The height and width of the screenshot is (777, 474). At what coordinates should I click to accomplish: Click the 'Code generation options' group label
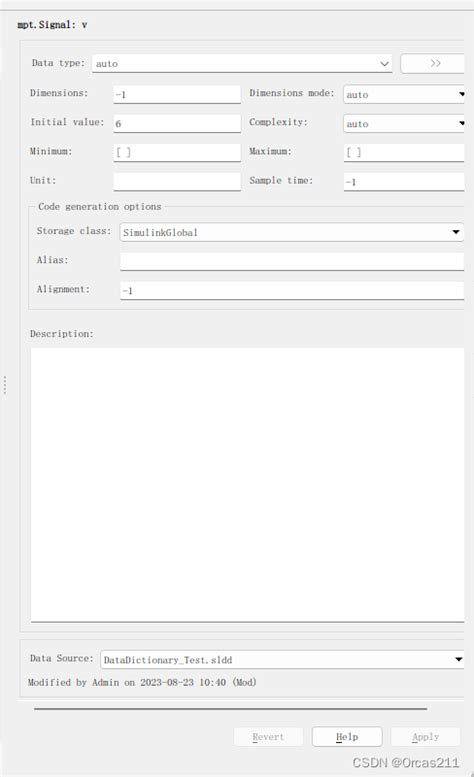tap(100, 207)
